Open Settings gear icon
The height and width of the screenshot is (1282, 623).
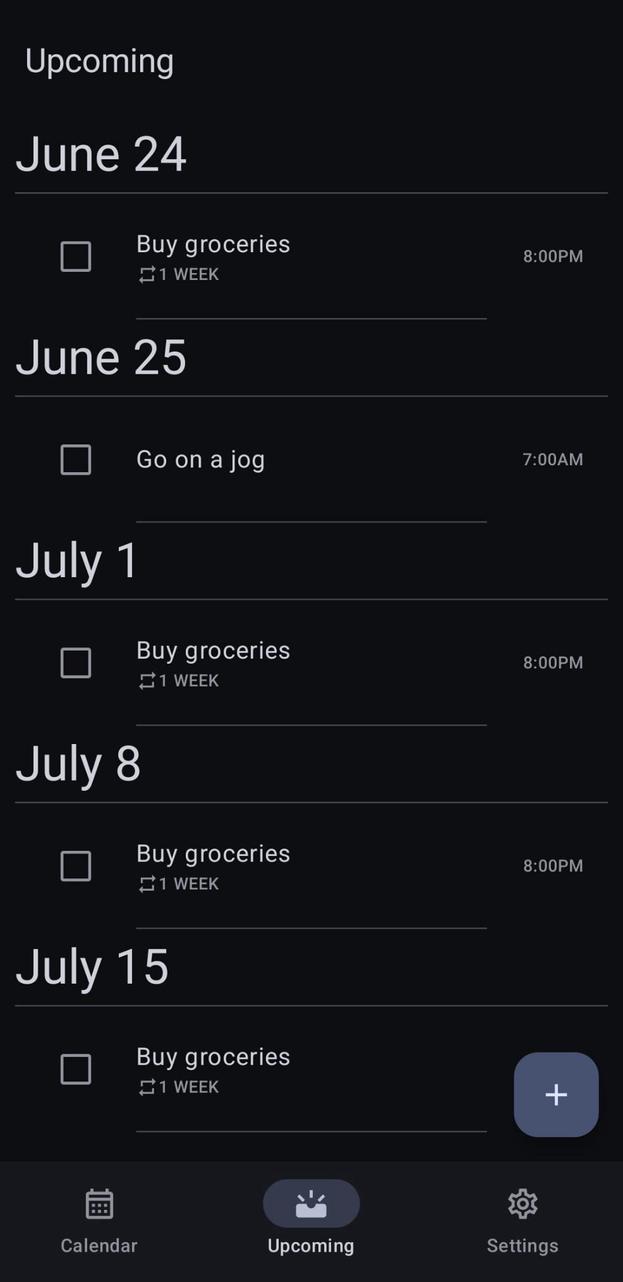[x=522, y=1204]
